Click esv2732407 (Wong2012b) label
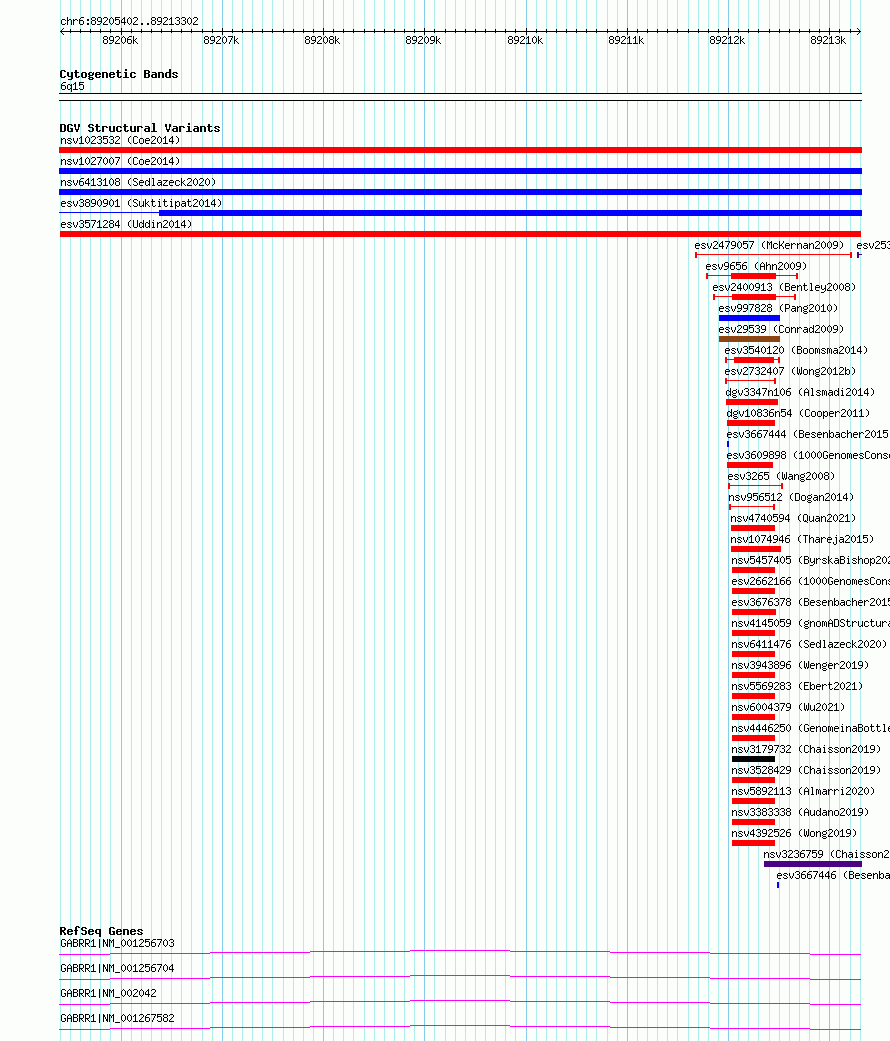 tap(790, 371)
